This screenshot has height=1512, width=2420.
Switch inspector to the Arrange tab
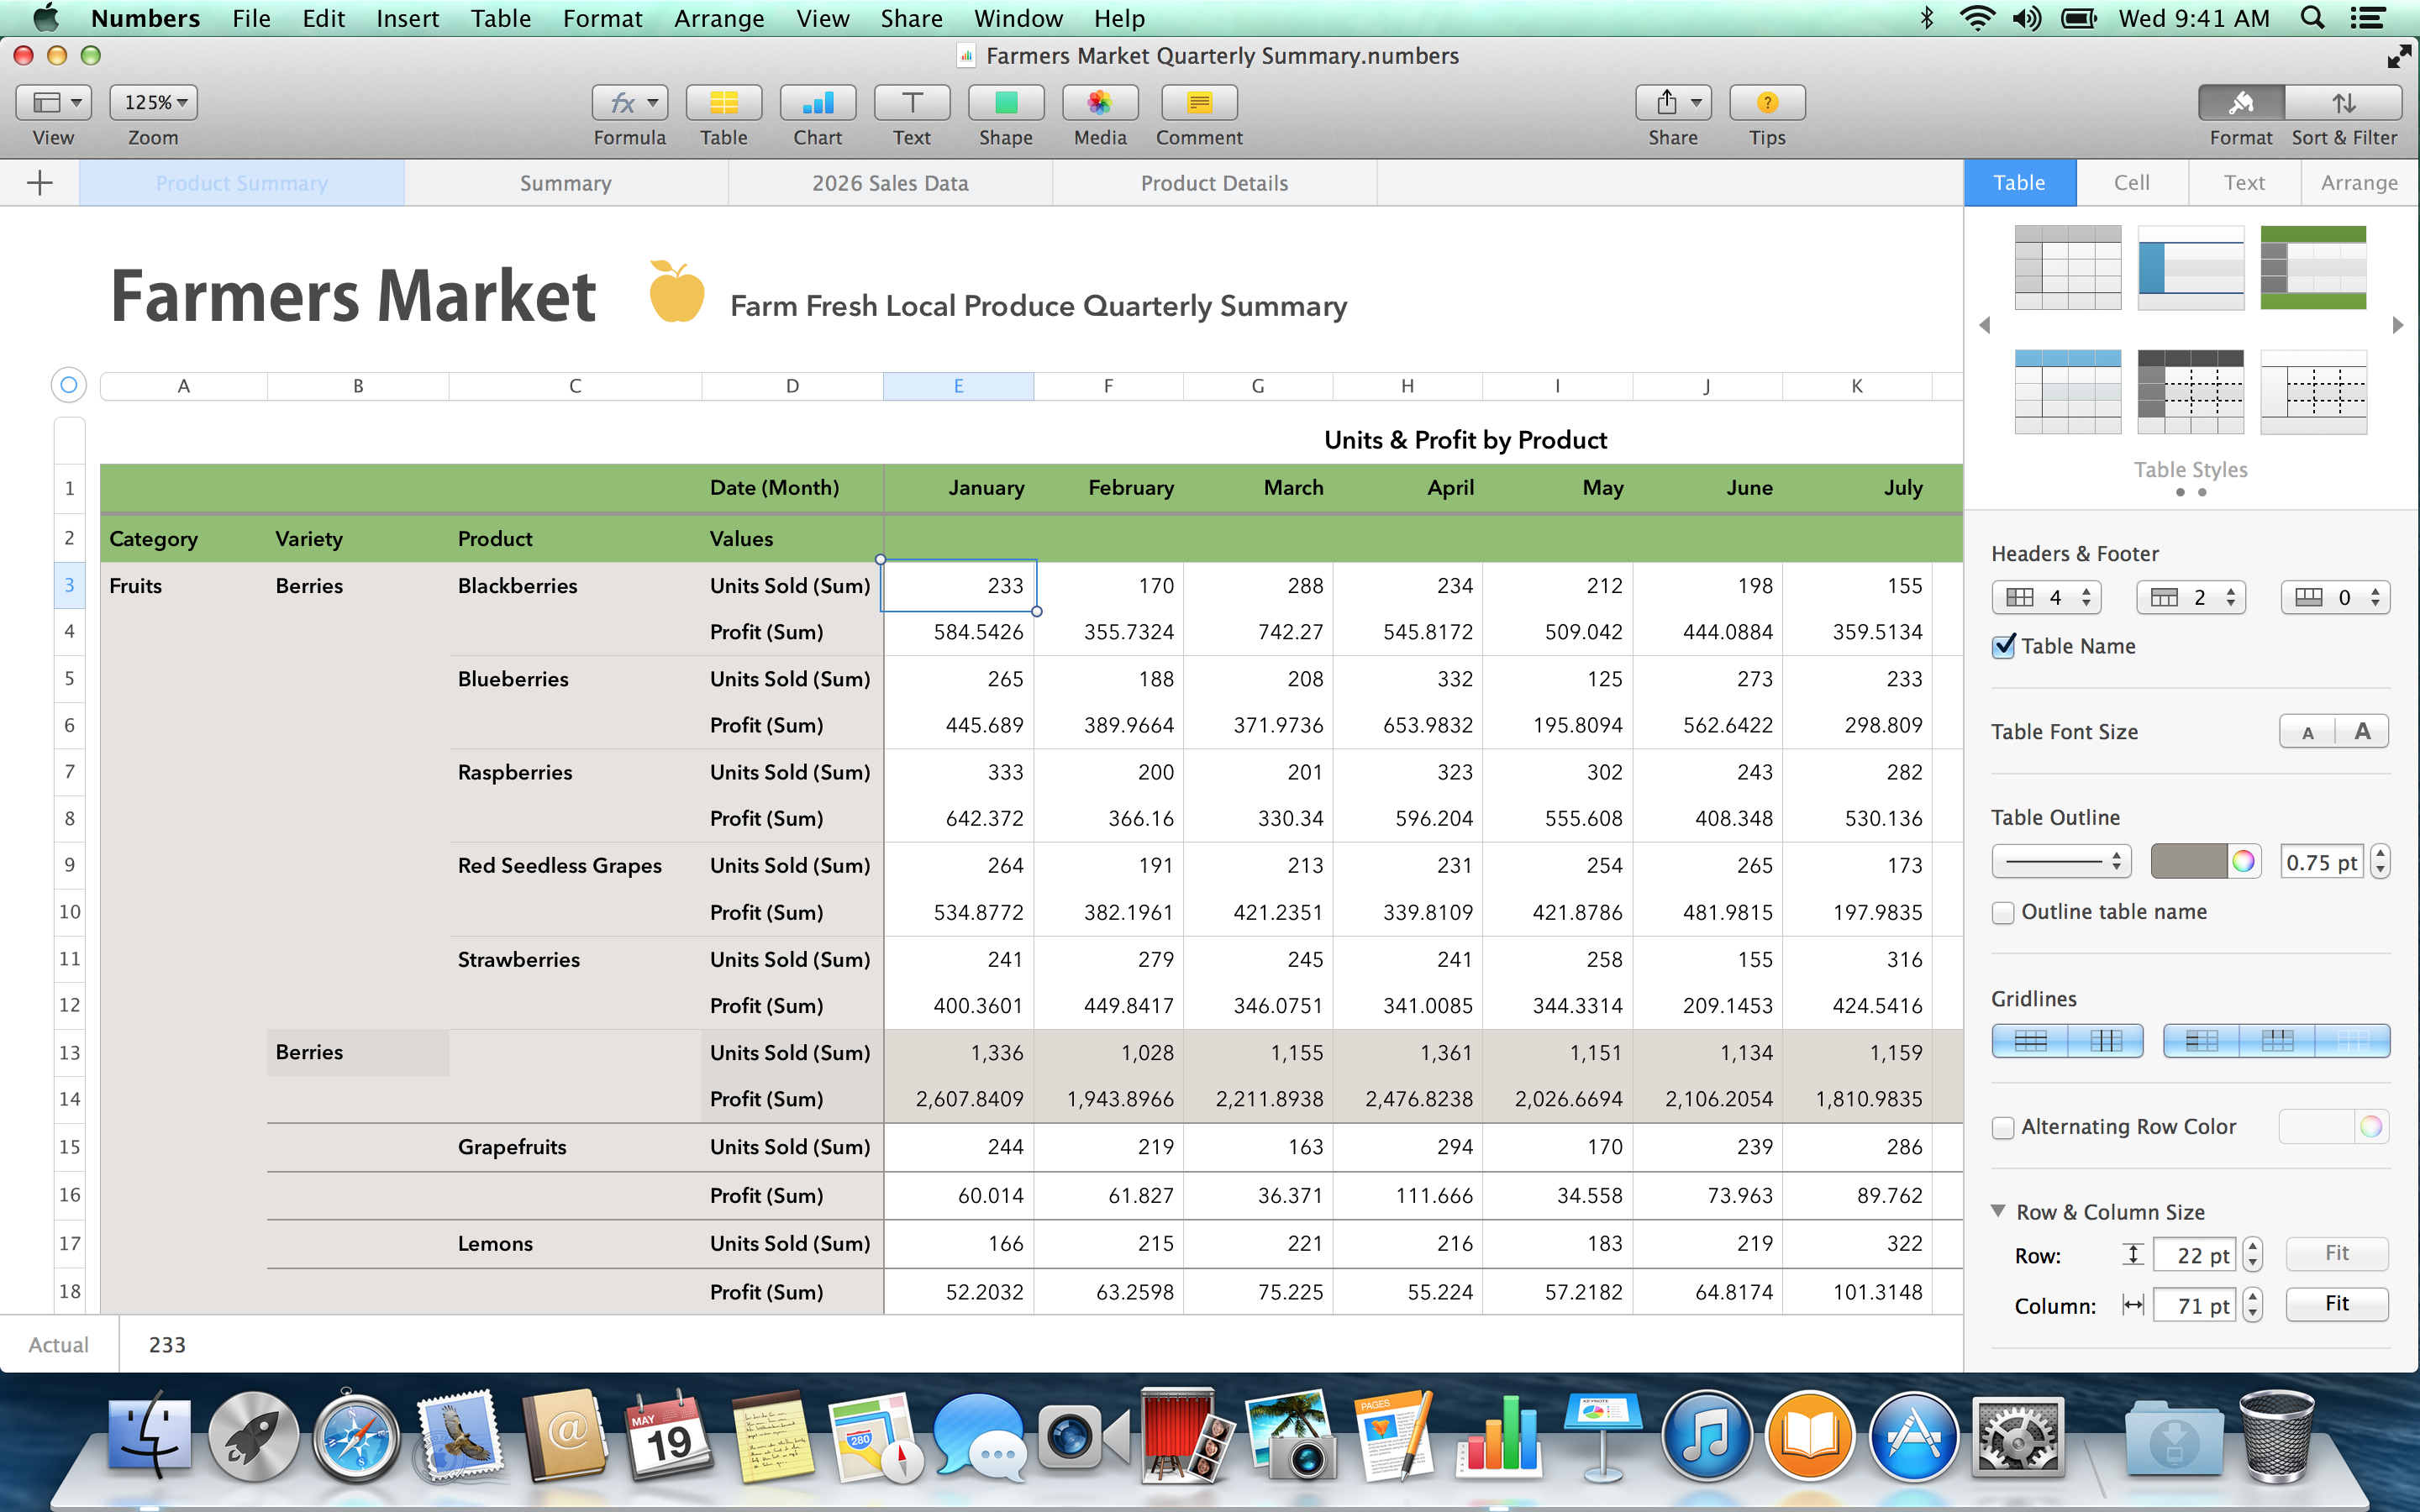coord(2359,183)
